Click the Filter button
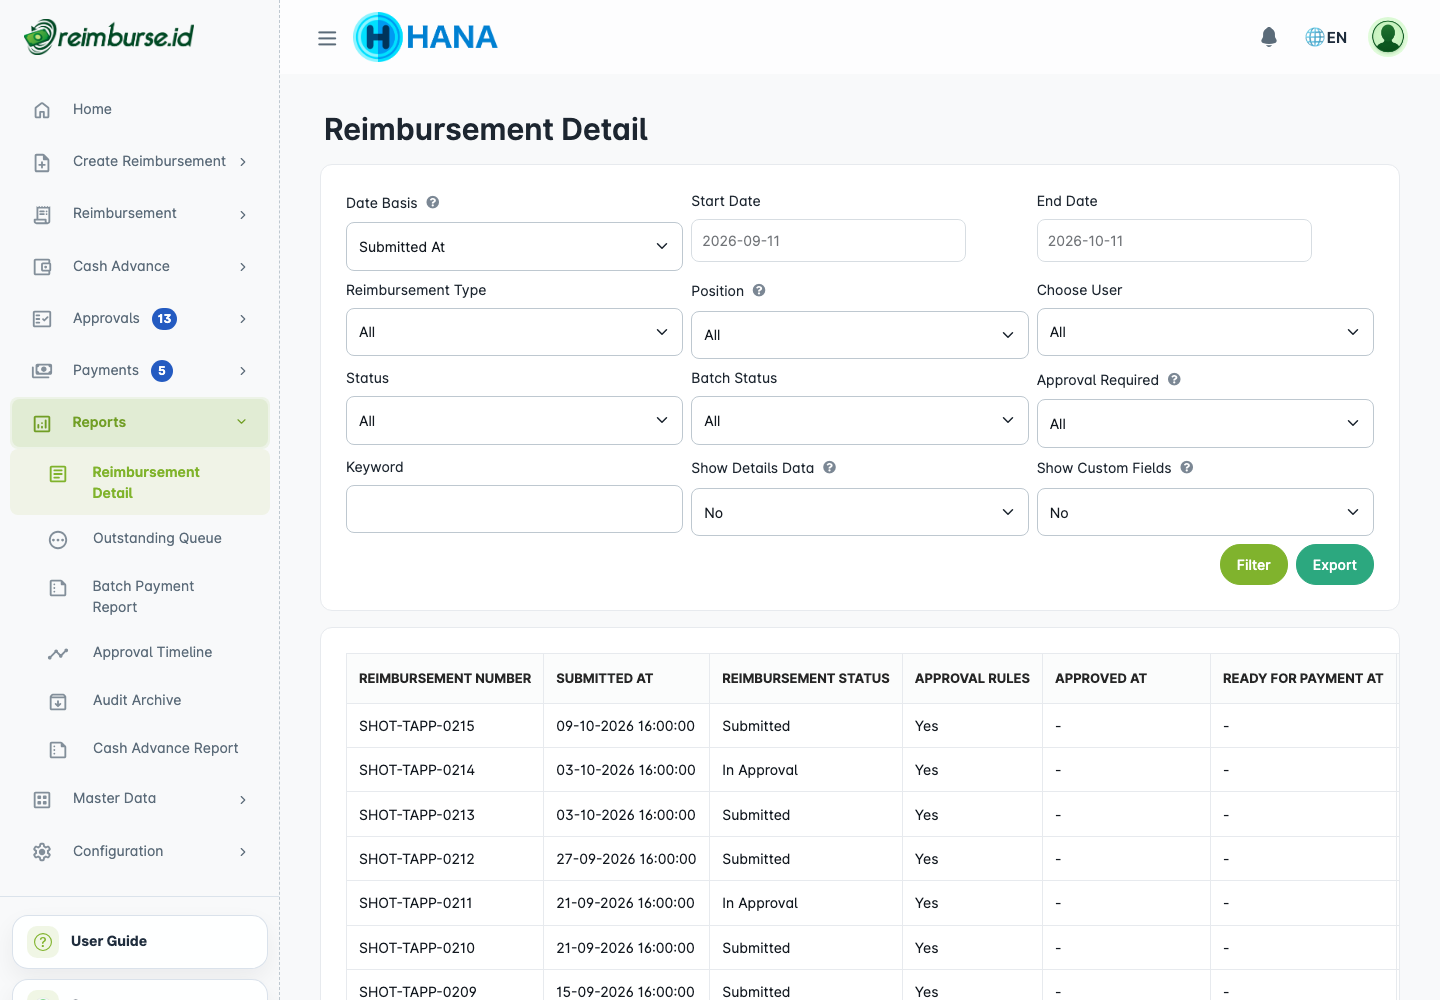Viewport: 1440px width, 1000px height. point(1253,565)
